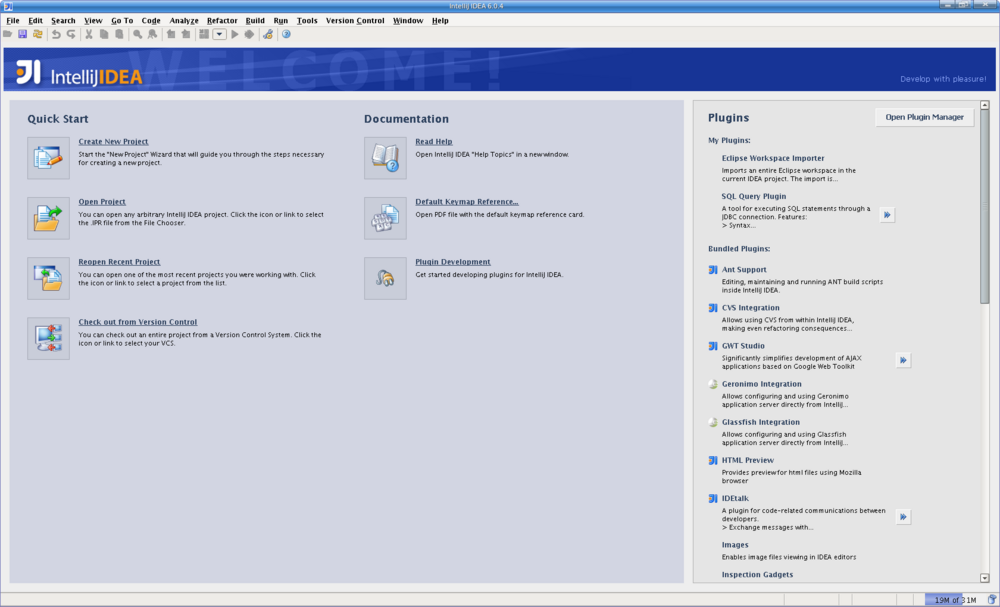This screenshot has height=607, width=1000.
Task: Open the Refactor menu
Action: pyautogui.click(x=222, y=20)
